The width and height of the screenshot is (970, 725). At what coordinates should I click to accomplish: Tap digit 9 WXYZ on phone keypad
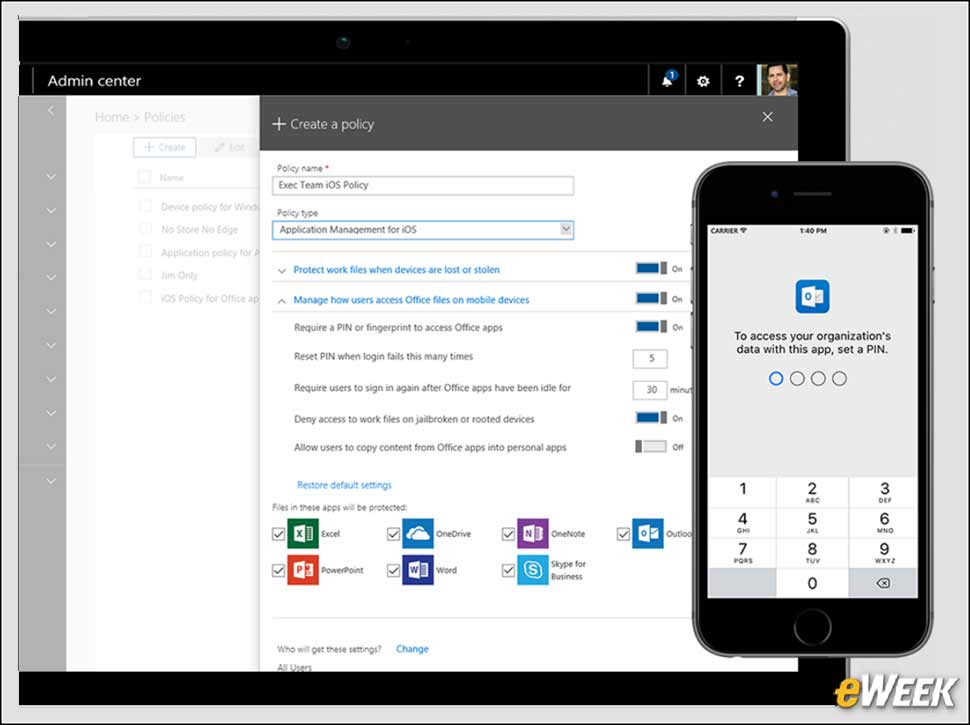(x=884, y=552)
